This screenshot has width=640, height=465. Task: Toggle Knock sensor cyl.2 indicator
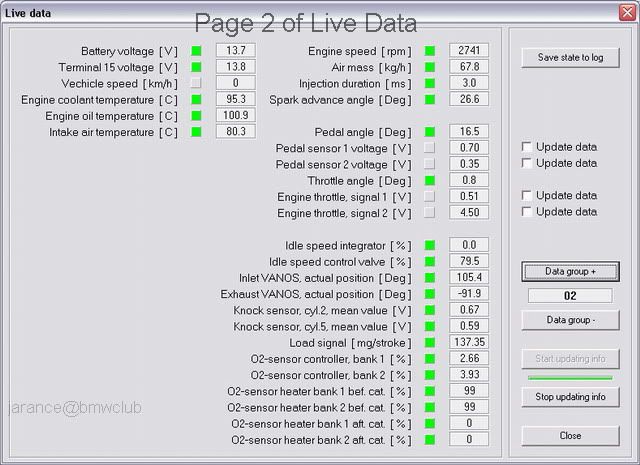pyautogui.click(x=430, y=310)
